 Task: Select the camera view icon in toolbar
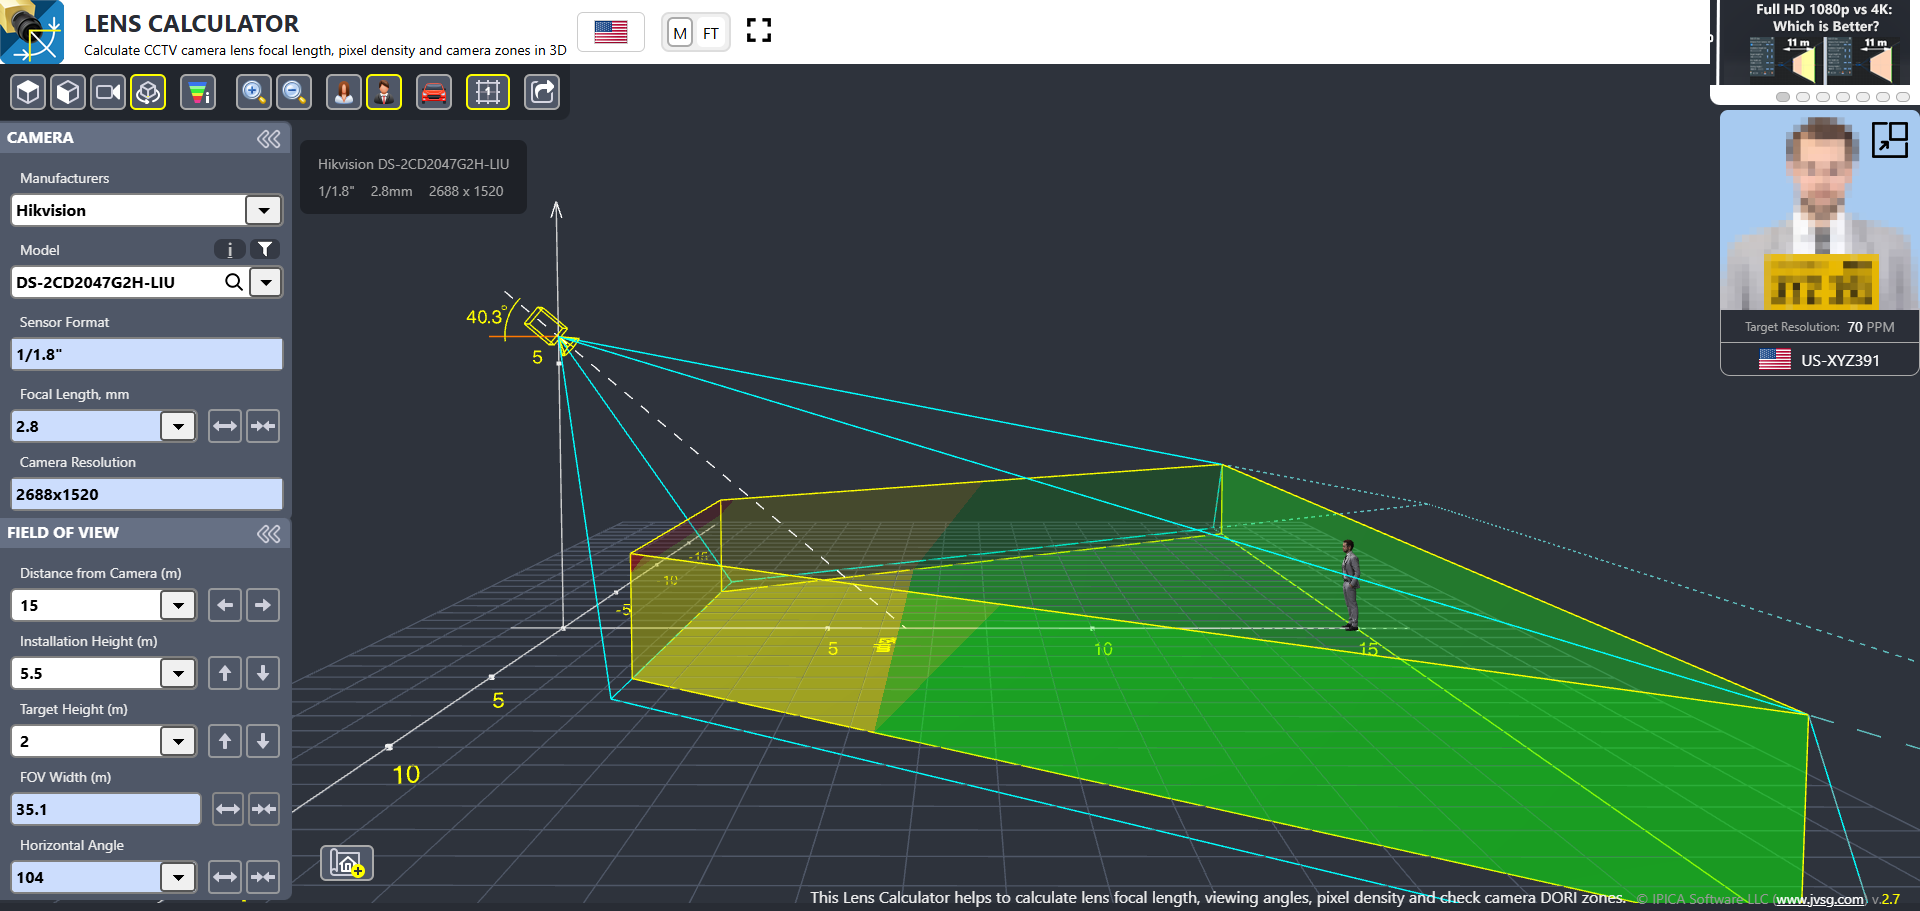click(108, 93)
